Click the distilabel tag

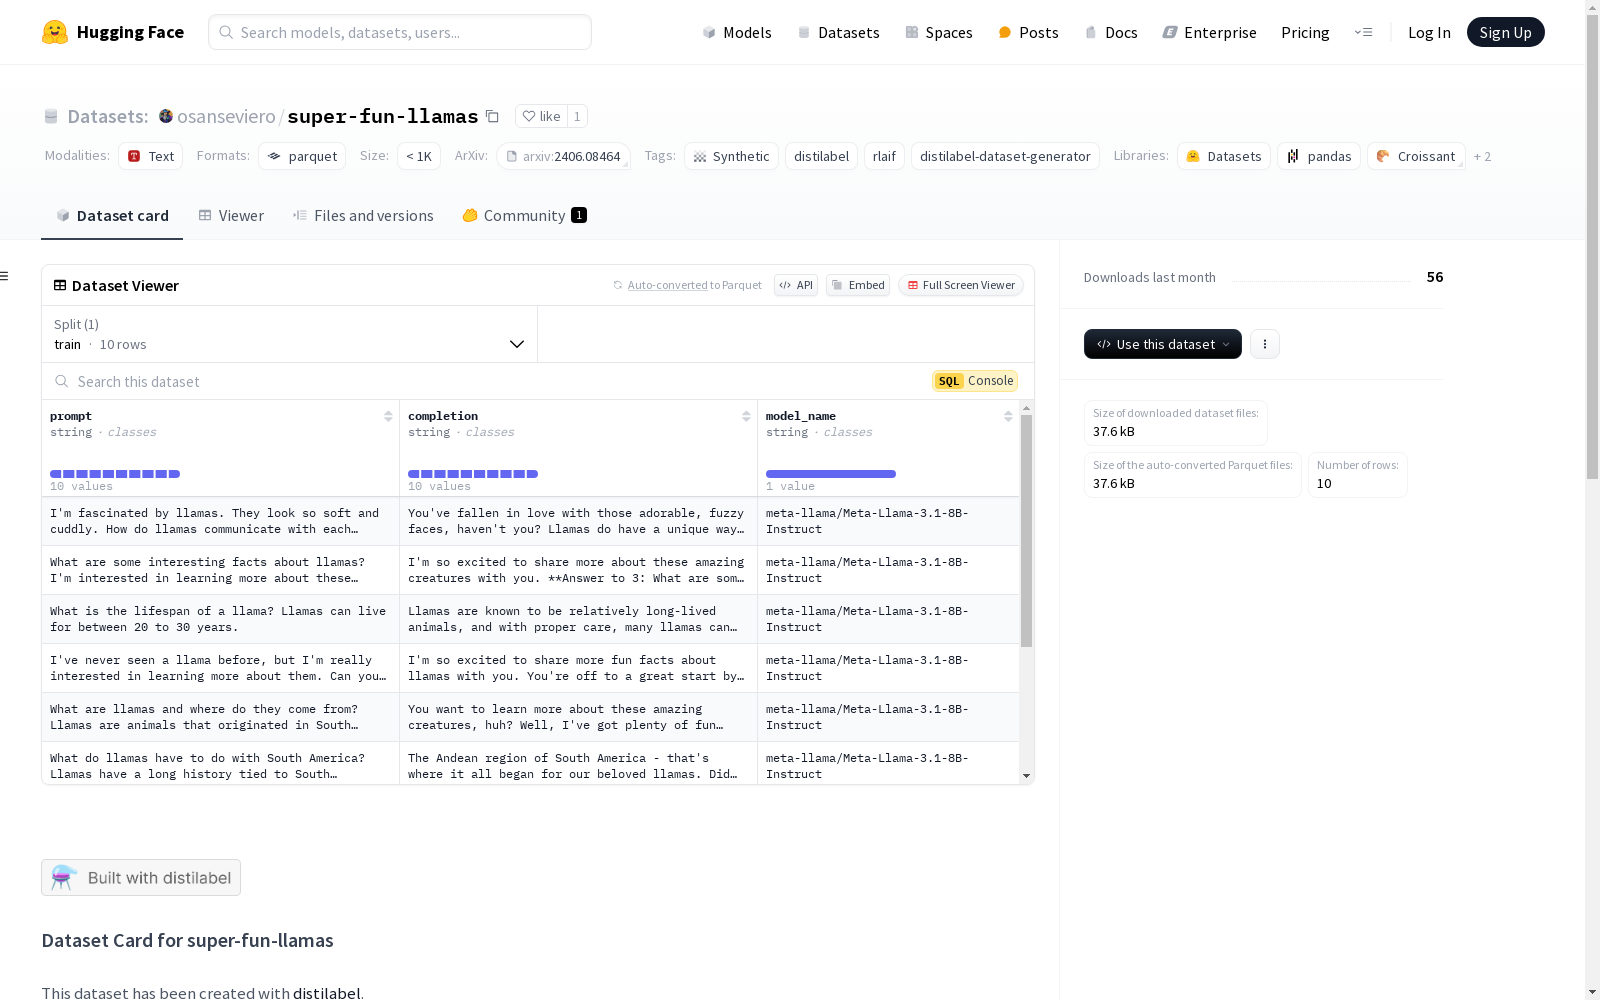point(821,156)
